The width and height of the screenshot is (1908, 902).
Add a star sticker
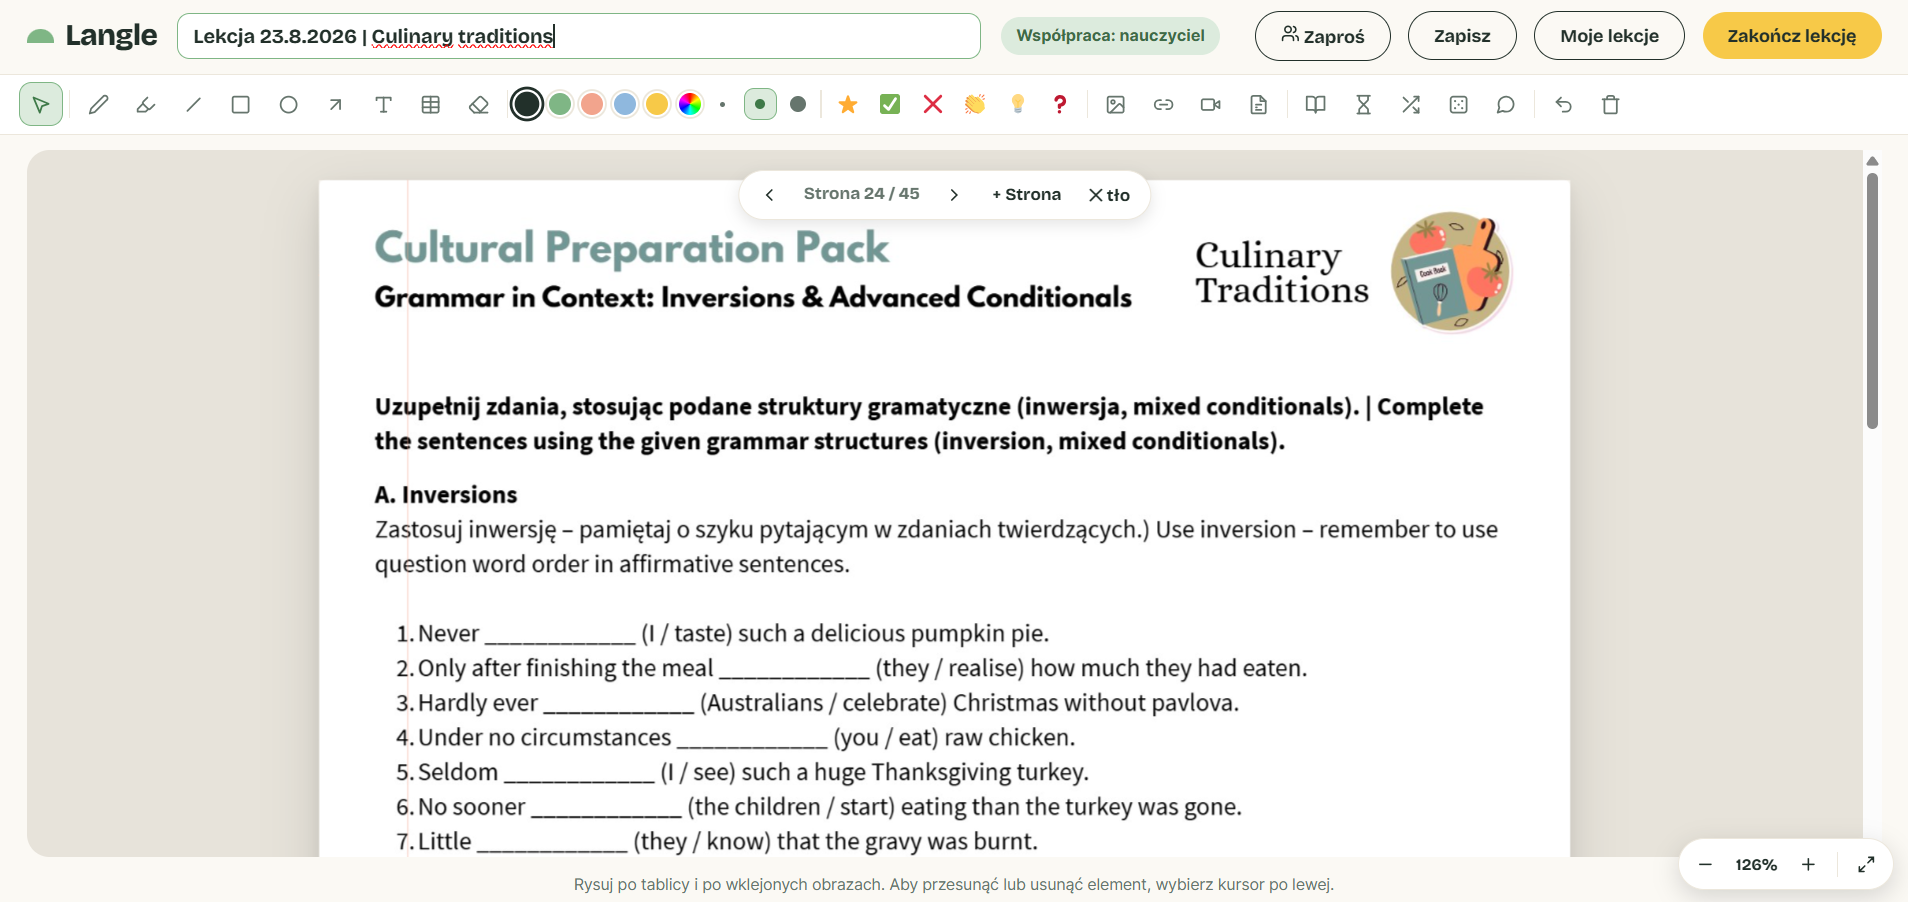(848, 104)
